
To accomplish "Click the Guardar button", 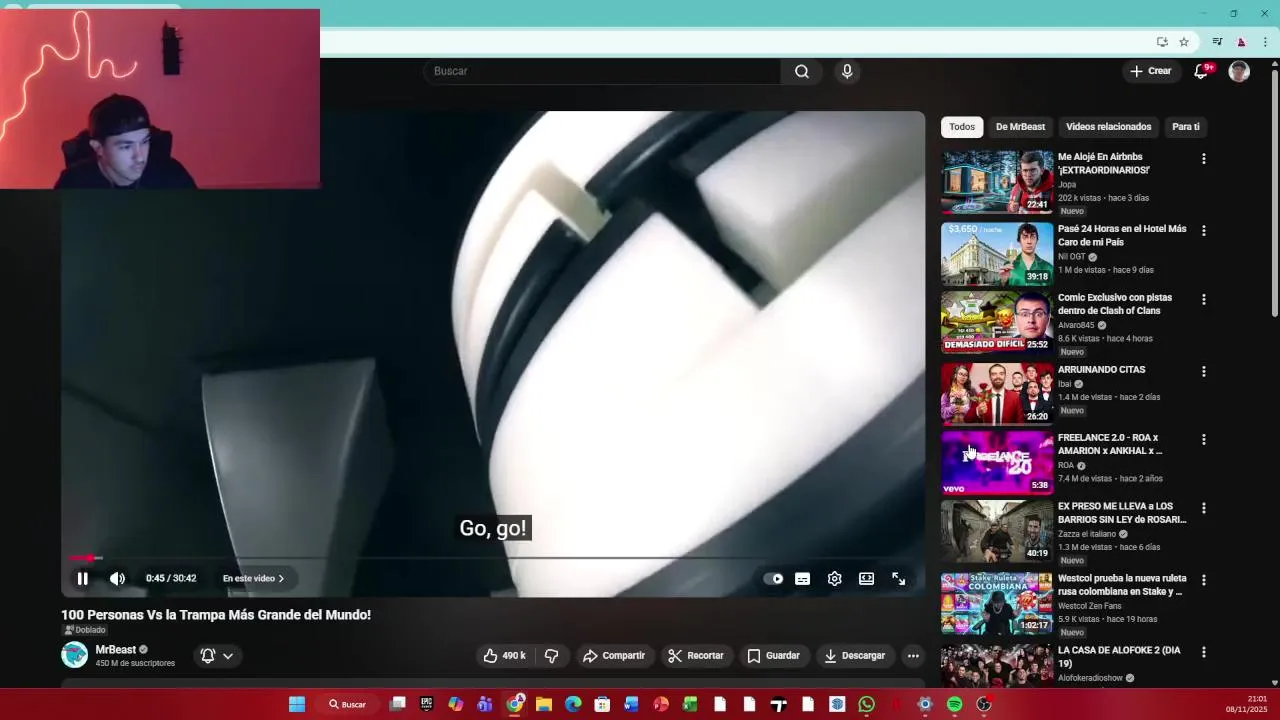I will 774,656.
